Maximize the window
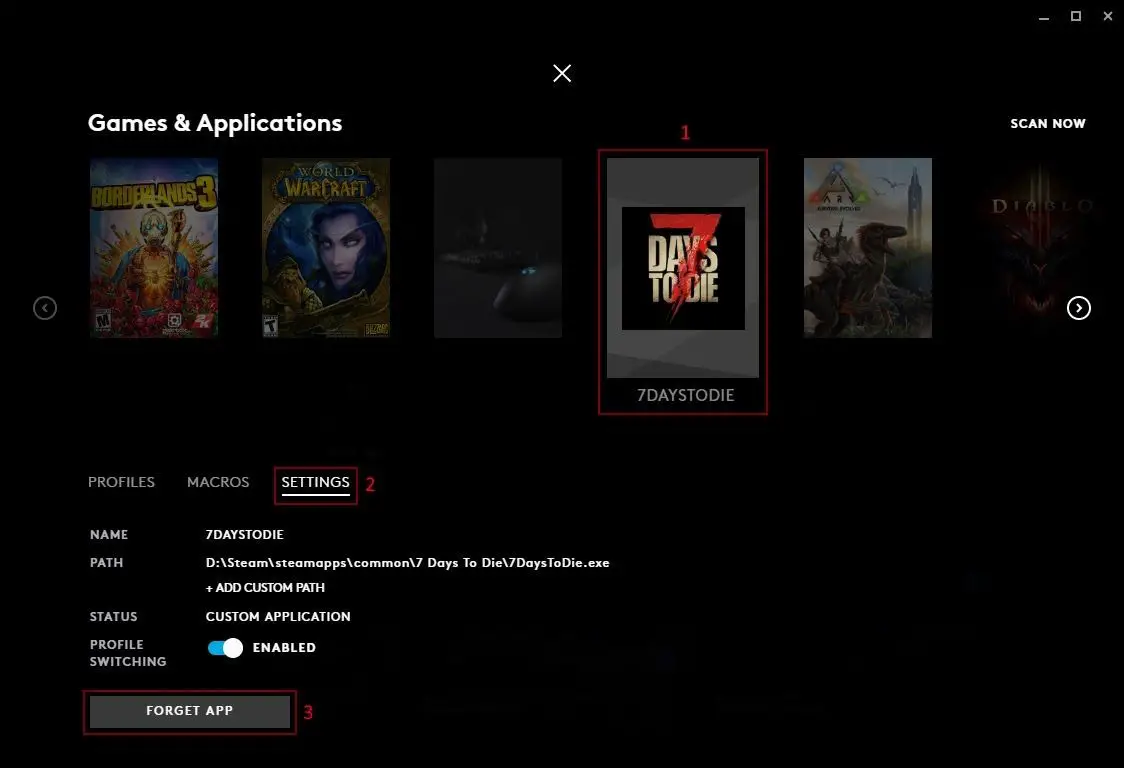The width and height of the screenshot is (1124, 768). (1076, 16)
